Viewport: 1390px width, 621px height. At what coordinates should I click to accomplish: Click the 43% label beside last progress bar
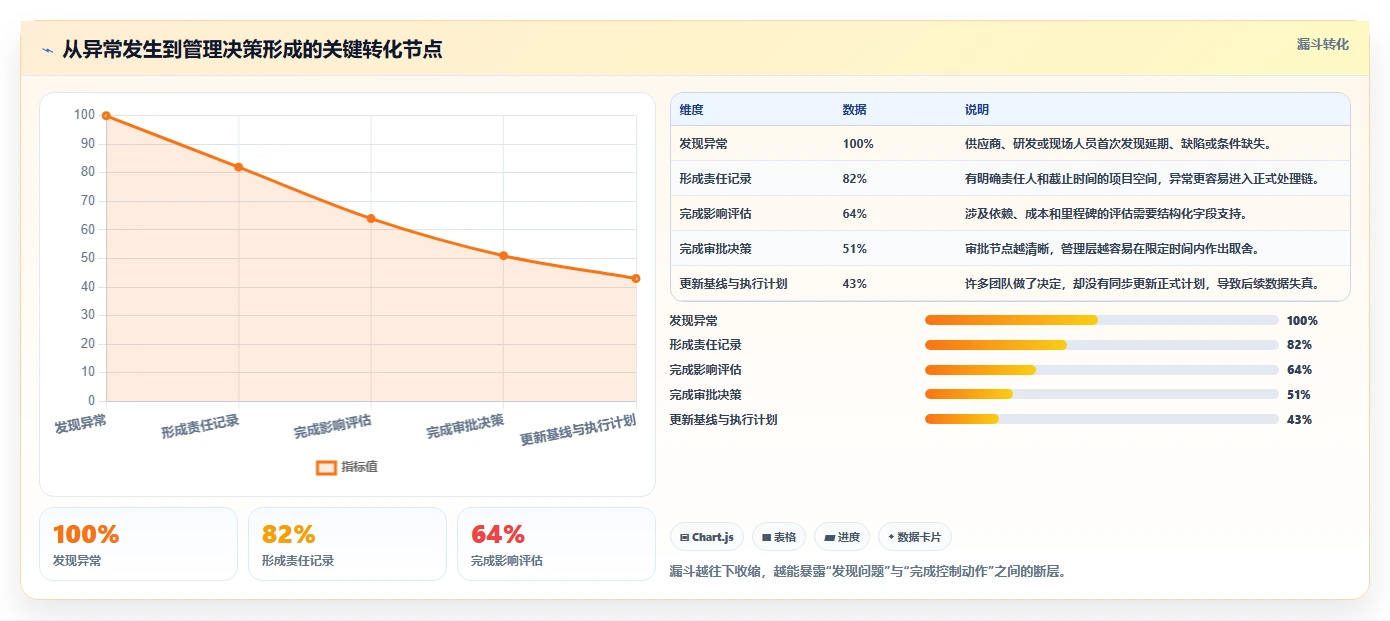point(1299,420)
